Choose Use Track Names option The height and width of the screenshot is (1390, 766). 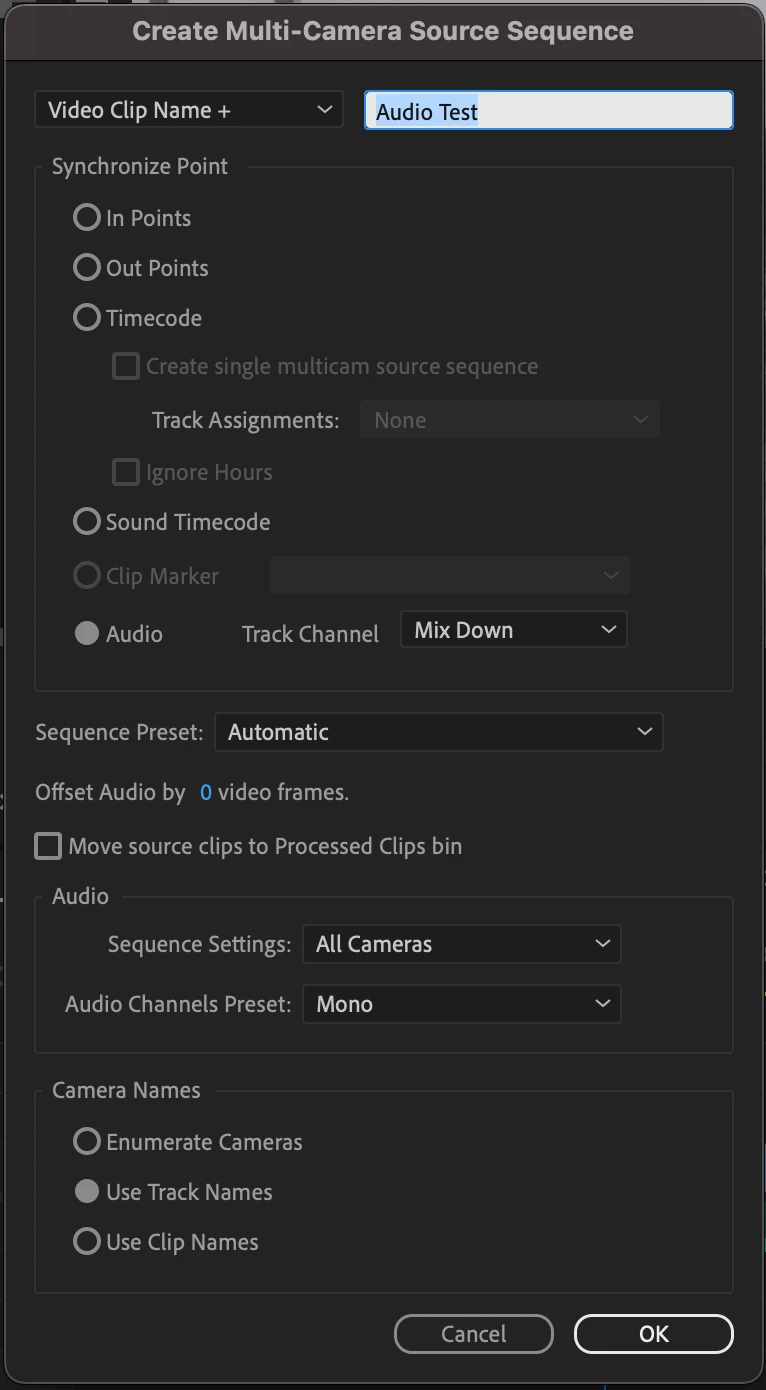87,1192
